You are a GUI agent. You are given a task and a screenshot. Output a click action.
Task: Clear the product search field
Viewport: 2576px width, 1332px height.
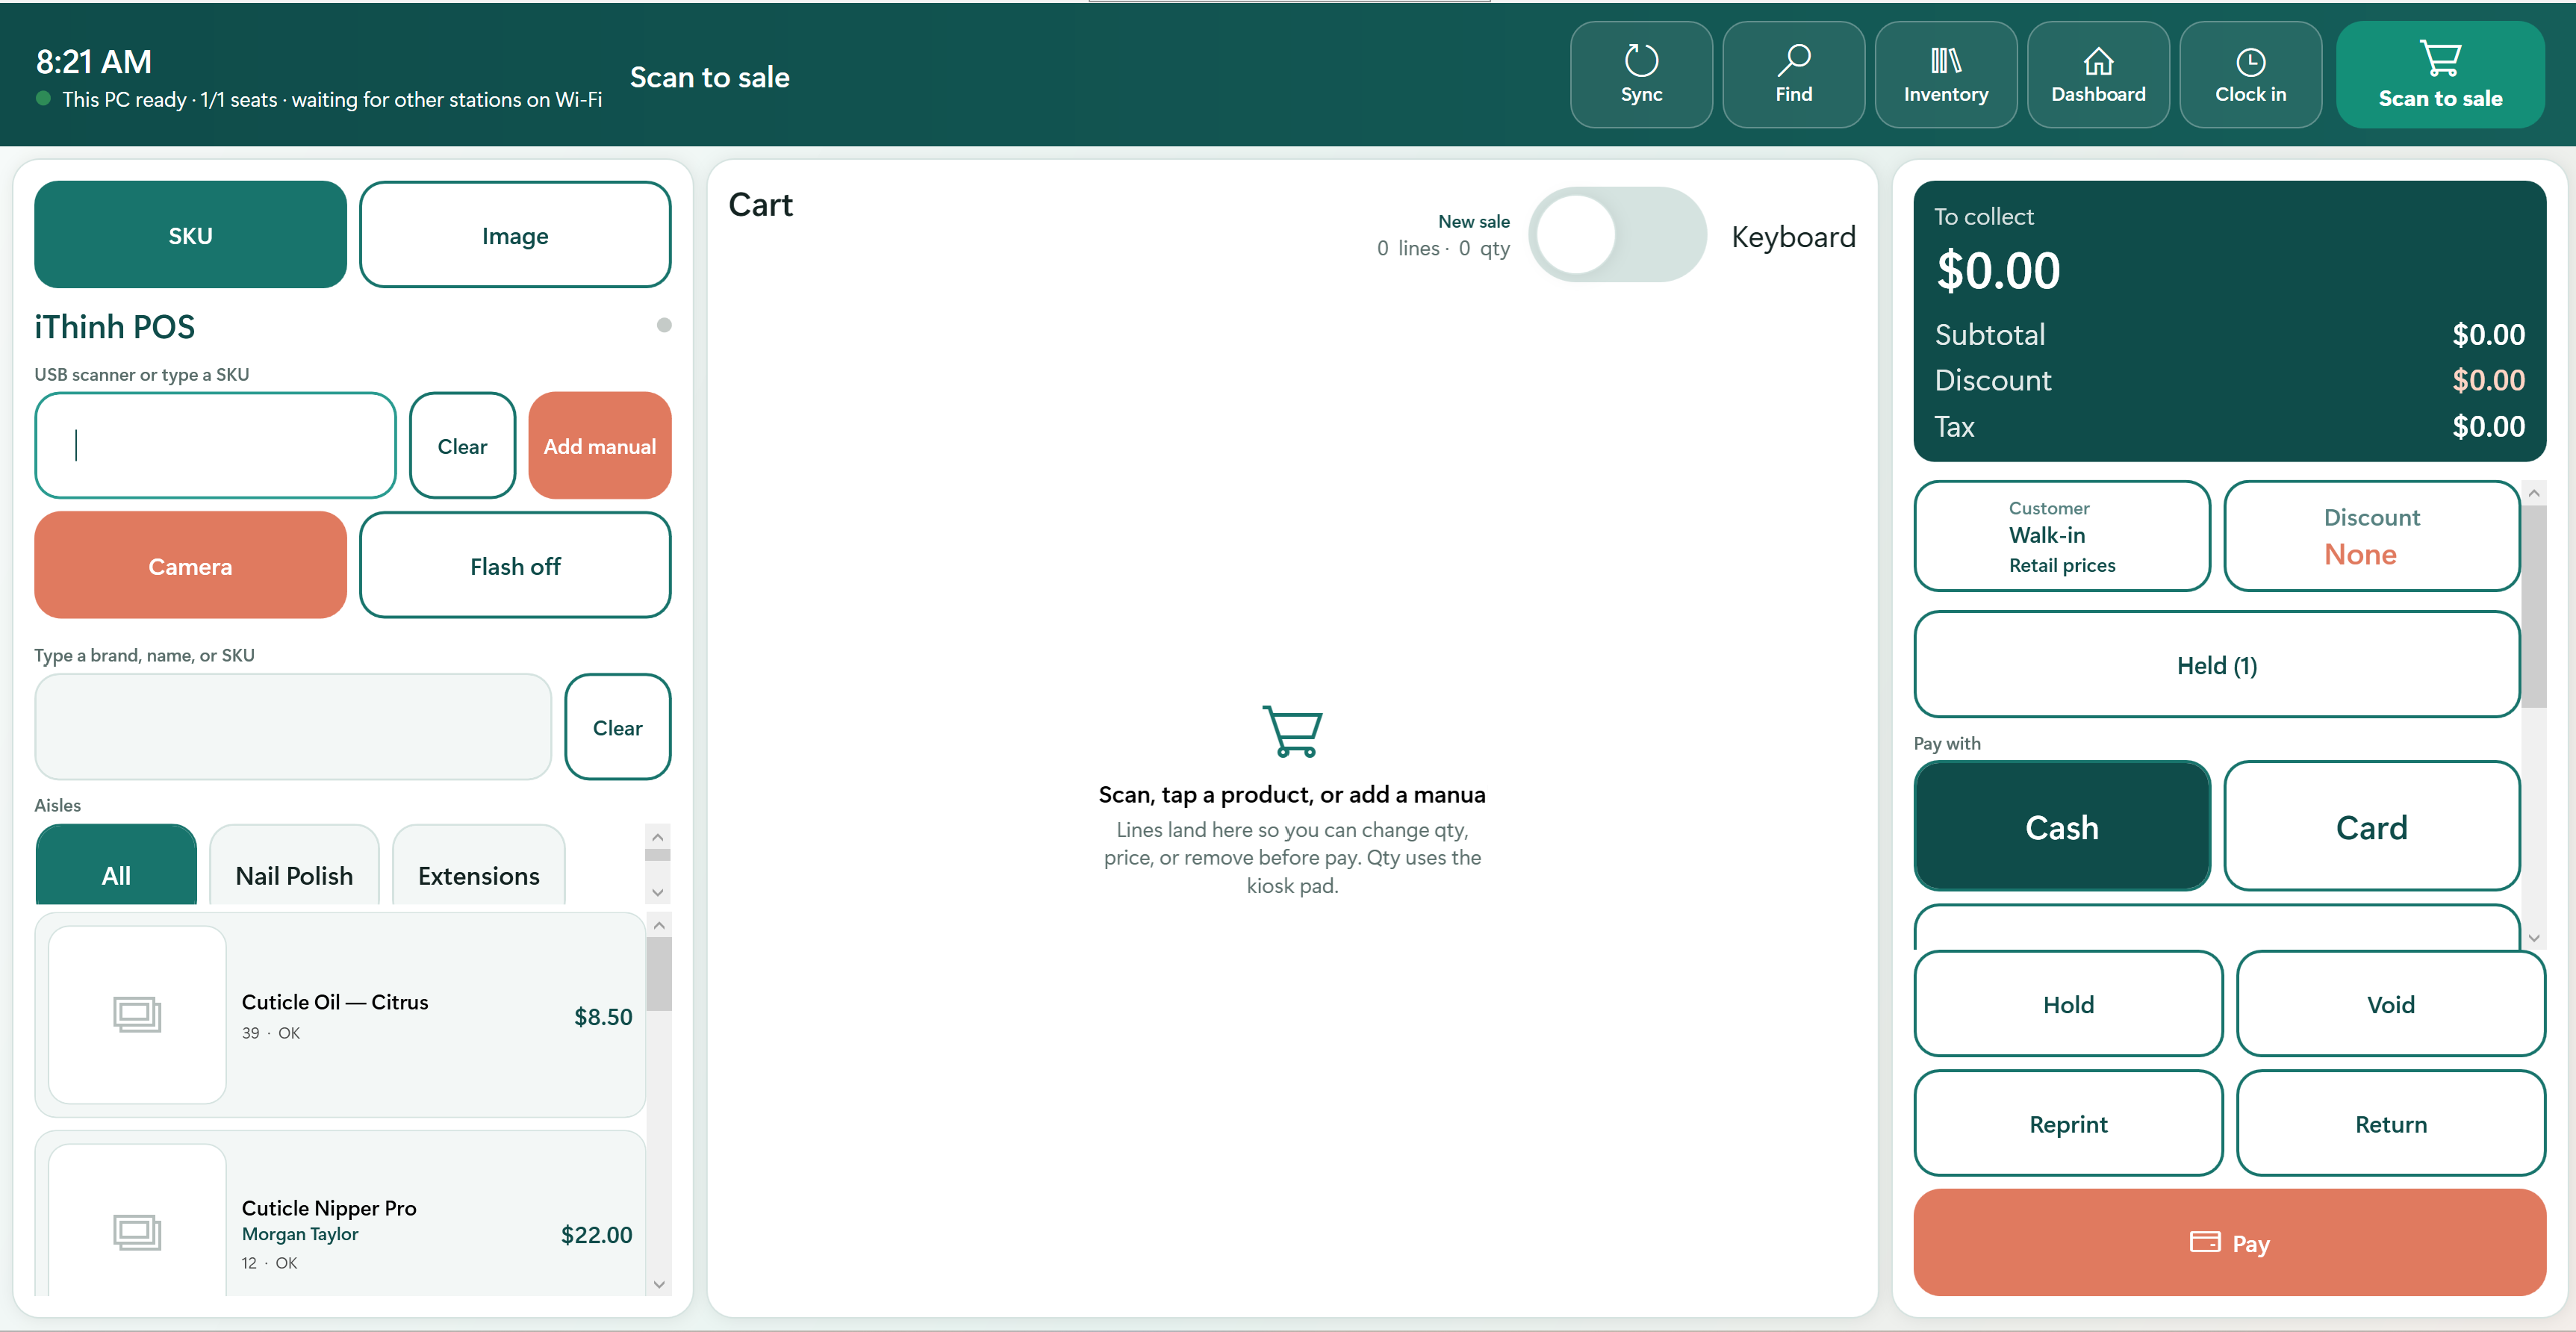pyautogui.click(x=617, y=727)
